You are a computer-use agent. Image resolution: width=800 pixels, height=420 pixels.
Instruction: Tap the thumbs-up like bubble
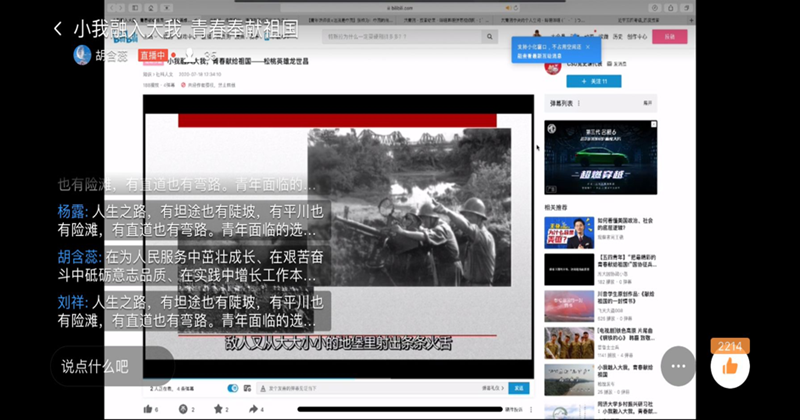[730, 366]
